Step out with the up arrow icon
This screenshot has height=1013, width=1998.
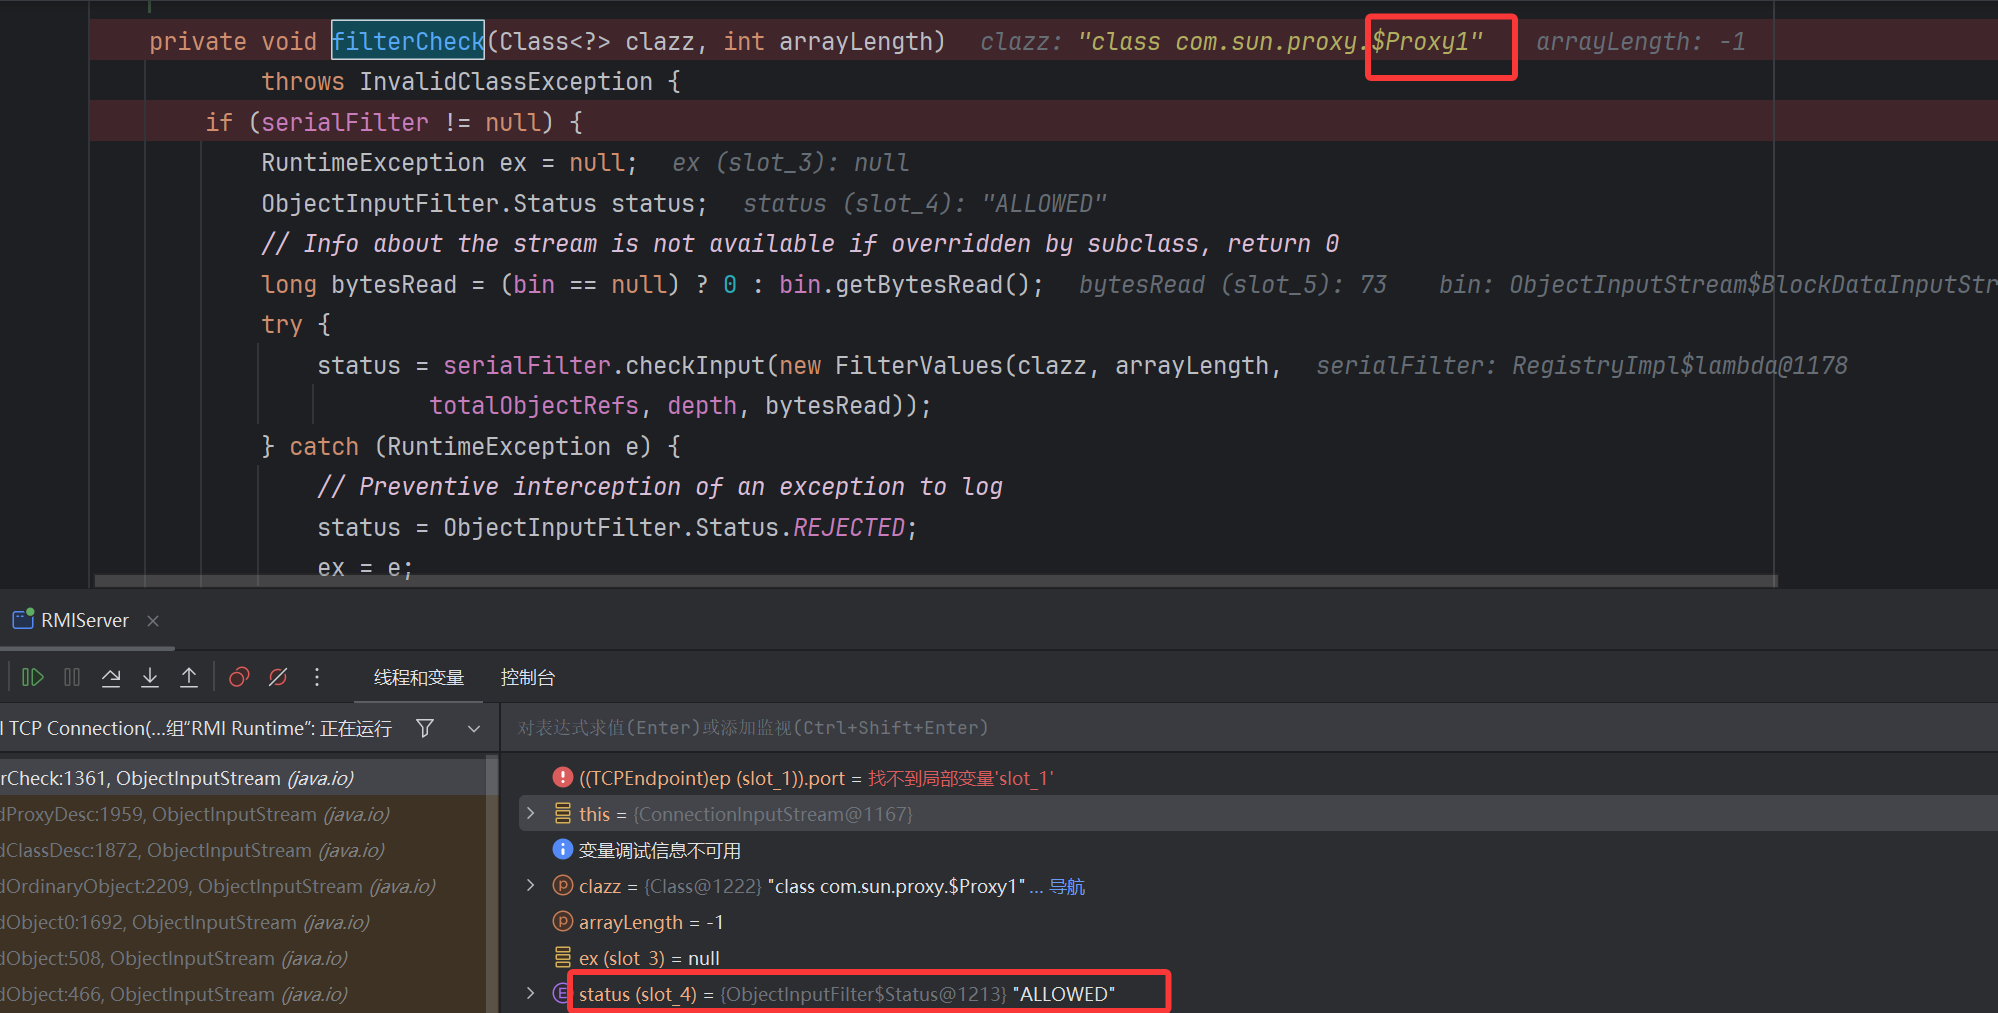pyautogui.click(x=189, y=678)
